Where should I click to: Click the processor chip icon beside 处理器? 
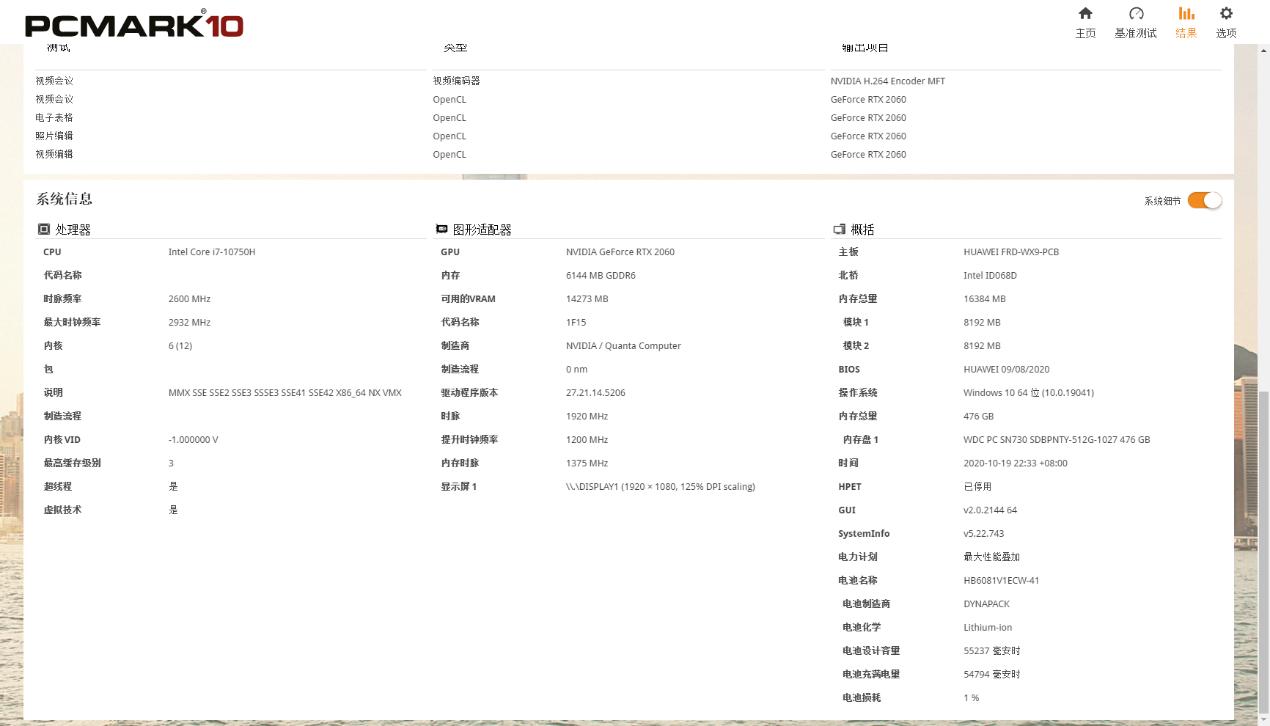click(42, 228)
